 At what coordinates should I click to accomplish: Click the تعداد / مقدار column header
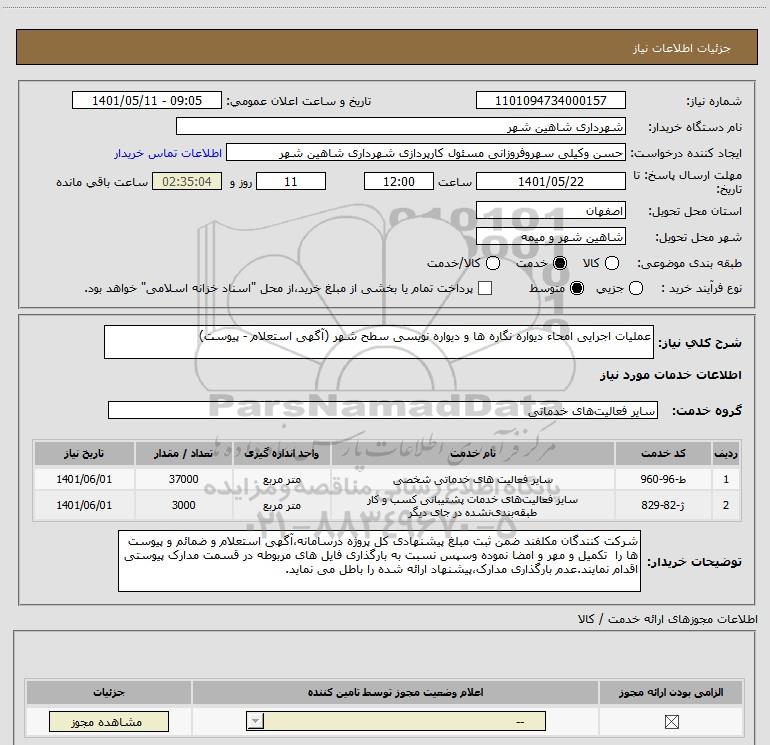tap(183, 453)
